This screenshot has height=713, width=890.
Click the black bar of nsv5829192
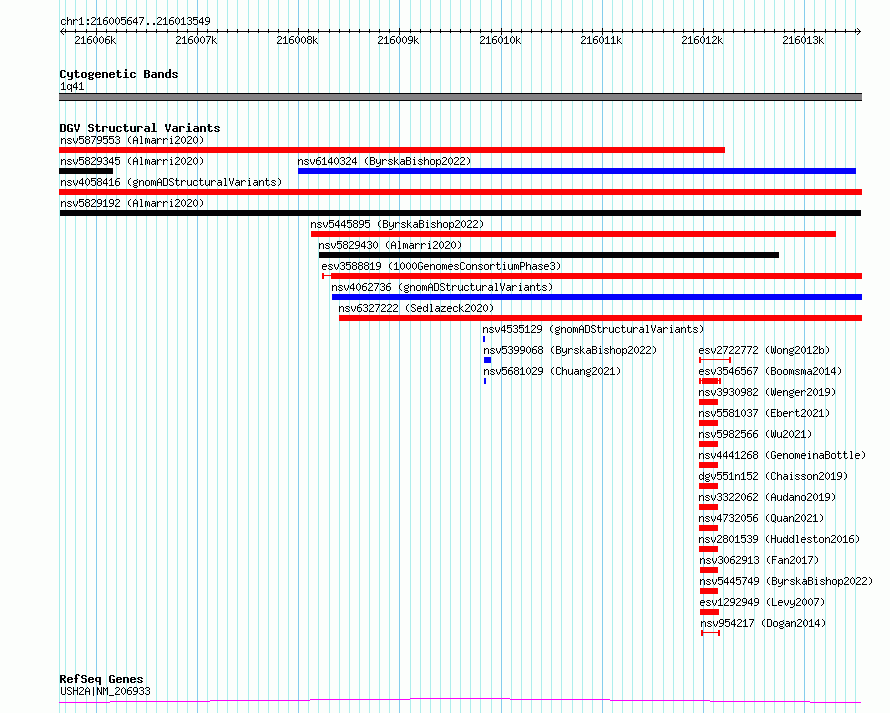[460, 213]
